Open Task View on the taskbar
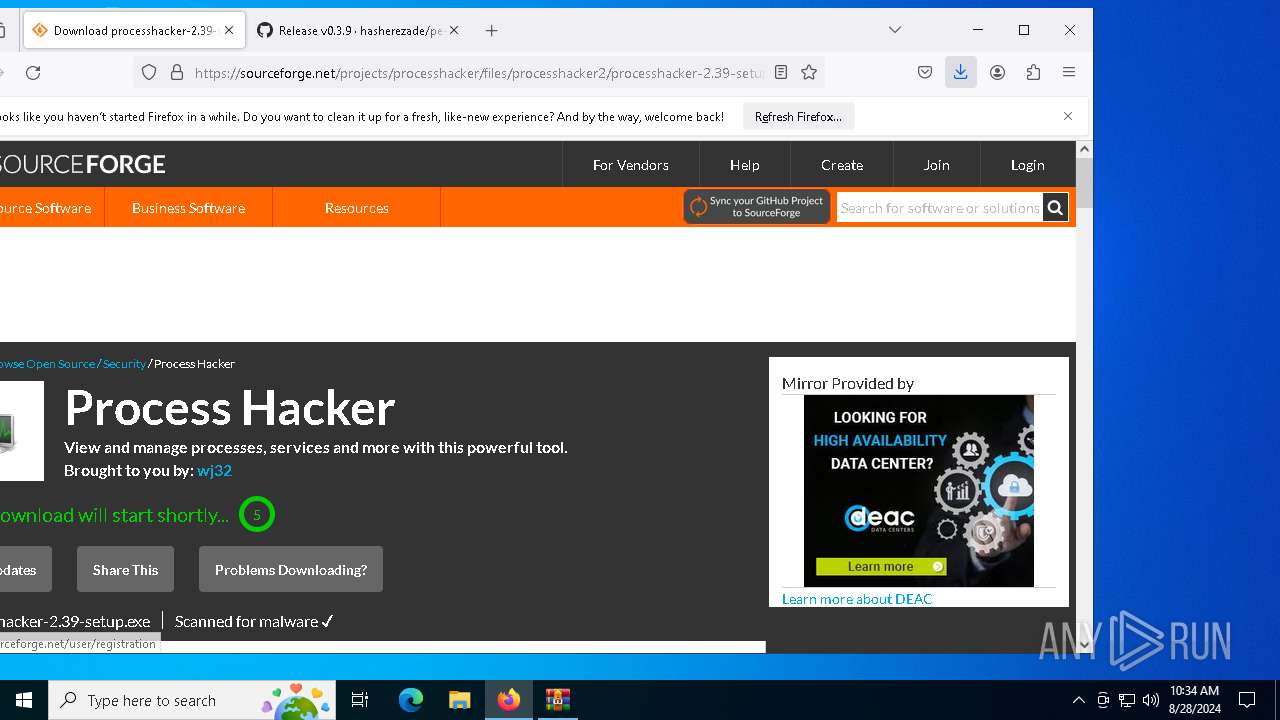The width and height of the screenshot is (1280, 720). click(360, 700)
